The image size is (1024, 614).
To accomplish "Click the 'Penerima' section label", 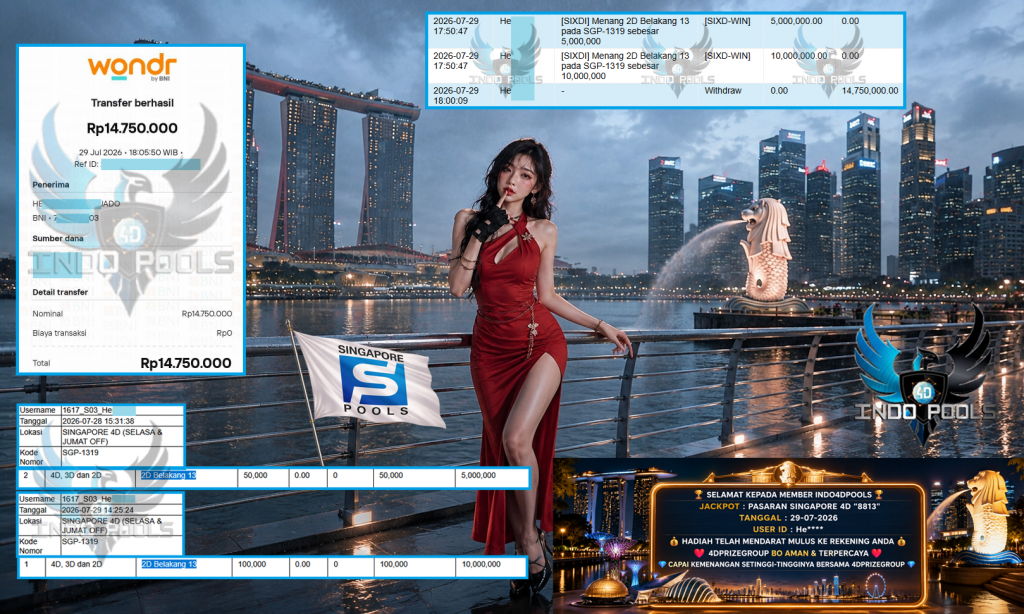I will pyautogui.click(x=51, y=185).
